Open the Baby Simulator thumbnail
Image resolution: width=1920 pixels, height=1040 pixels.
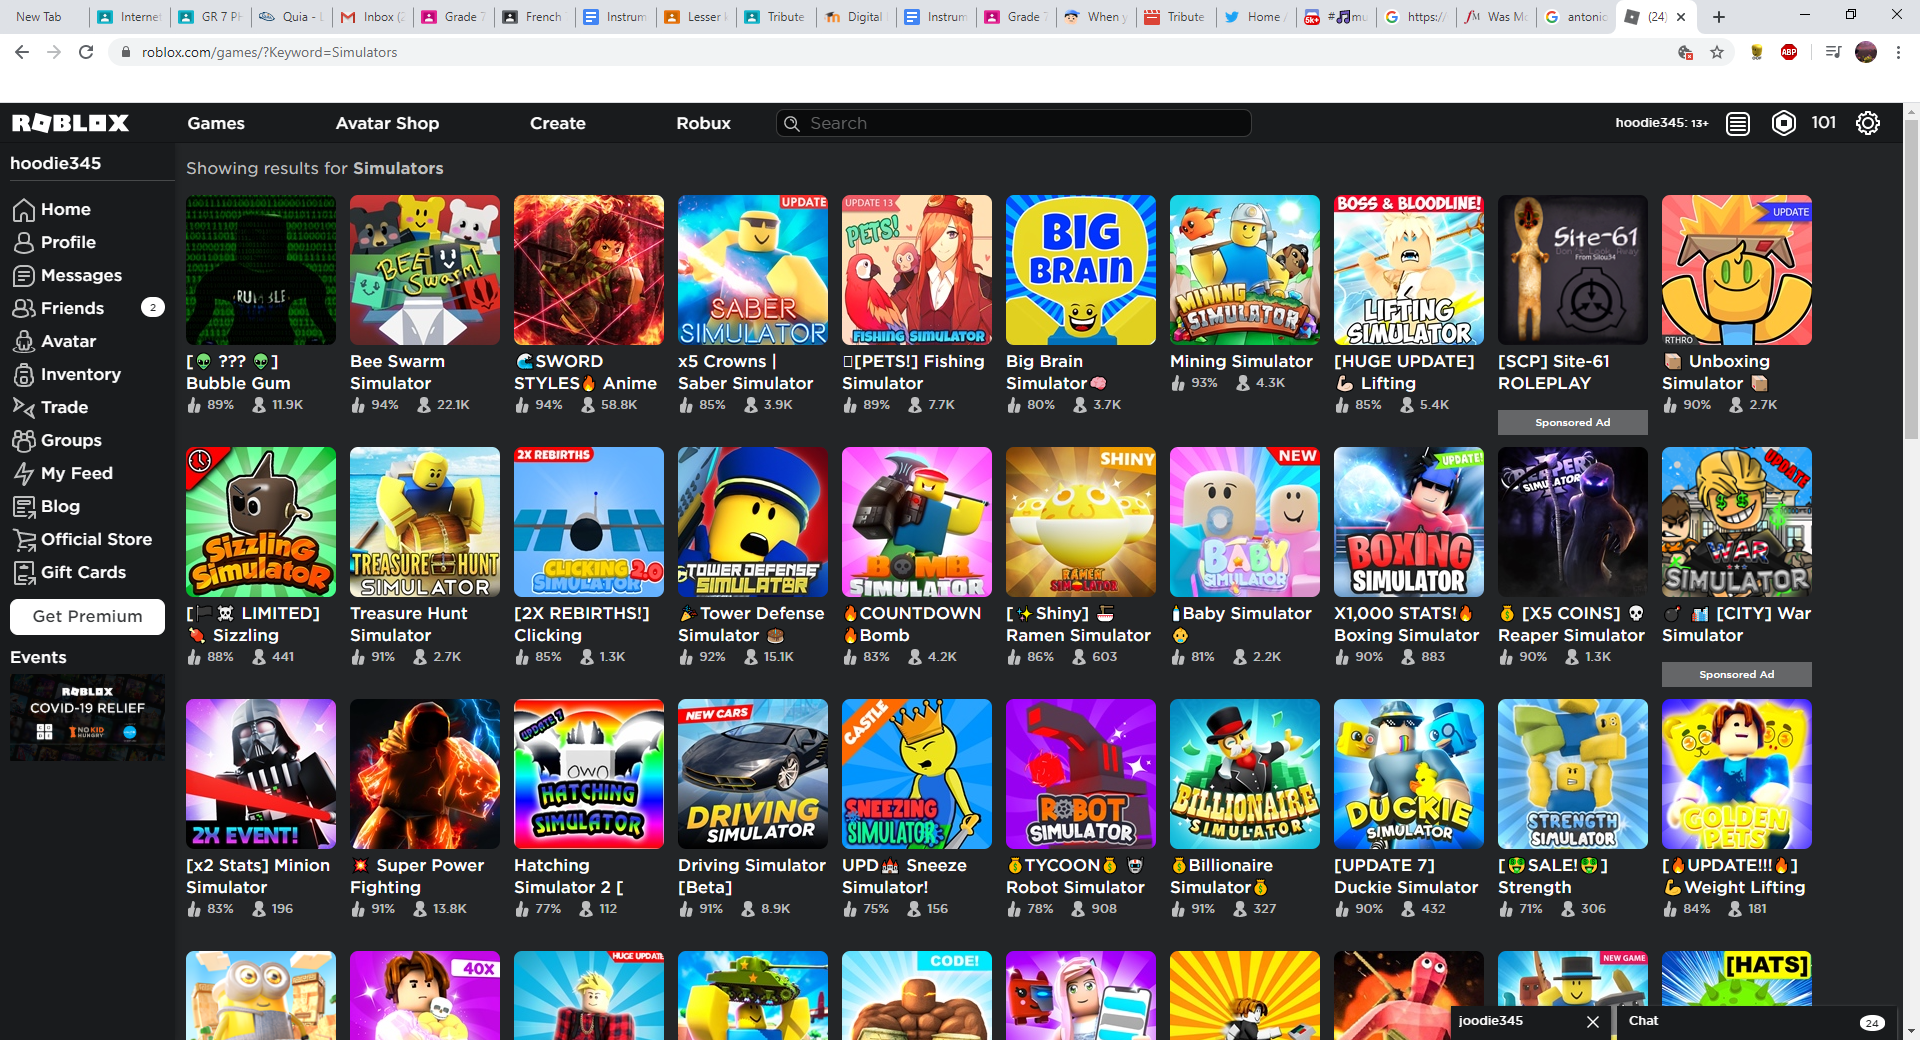click(x=1245, y=522)
